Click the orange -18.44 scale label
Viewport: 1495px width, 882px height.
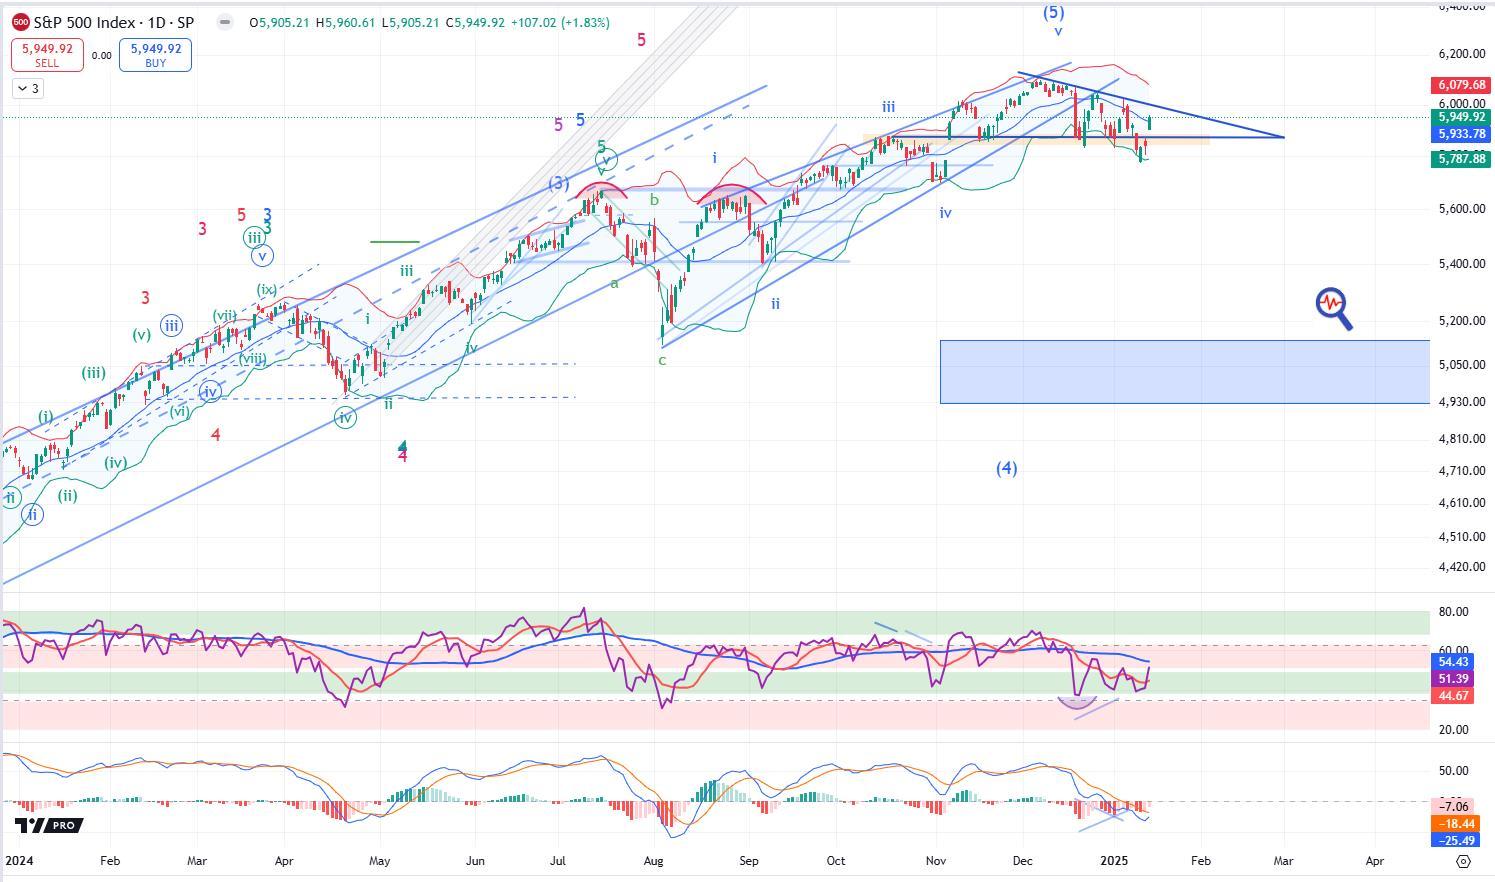tap(1455, 823)
